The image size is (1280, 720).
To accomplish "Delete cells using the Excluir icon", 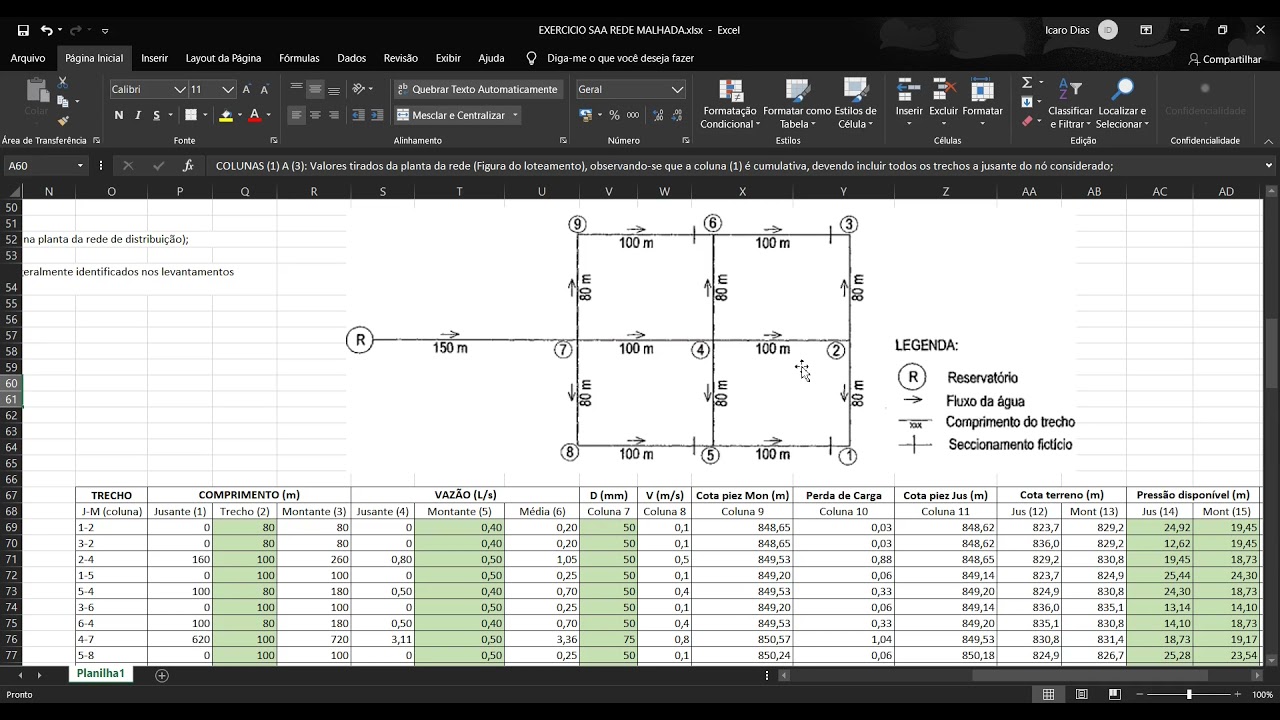I will tap(943, 98).
